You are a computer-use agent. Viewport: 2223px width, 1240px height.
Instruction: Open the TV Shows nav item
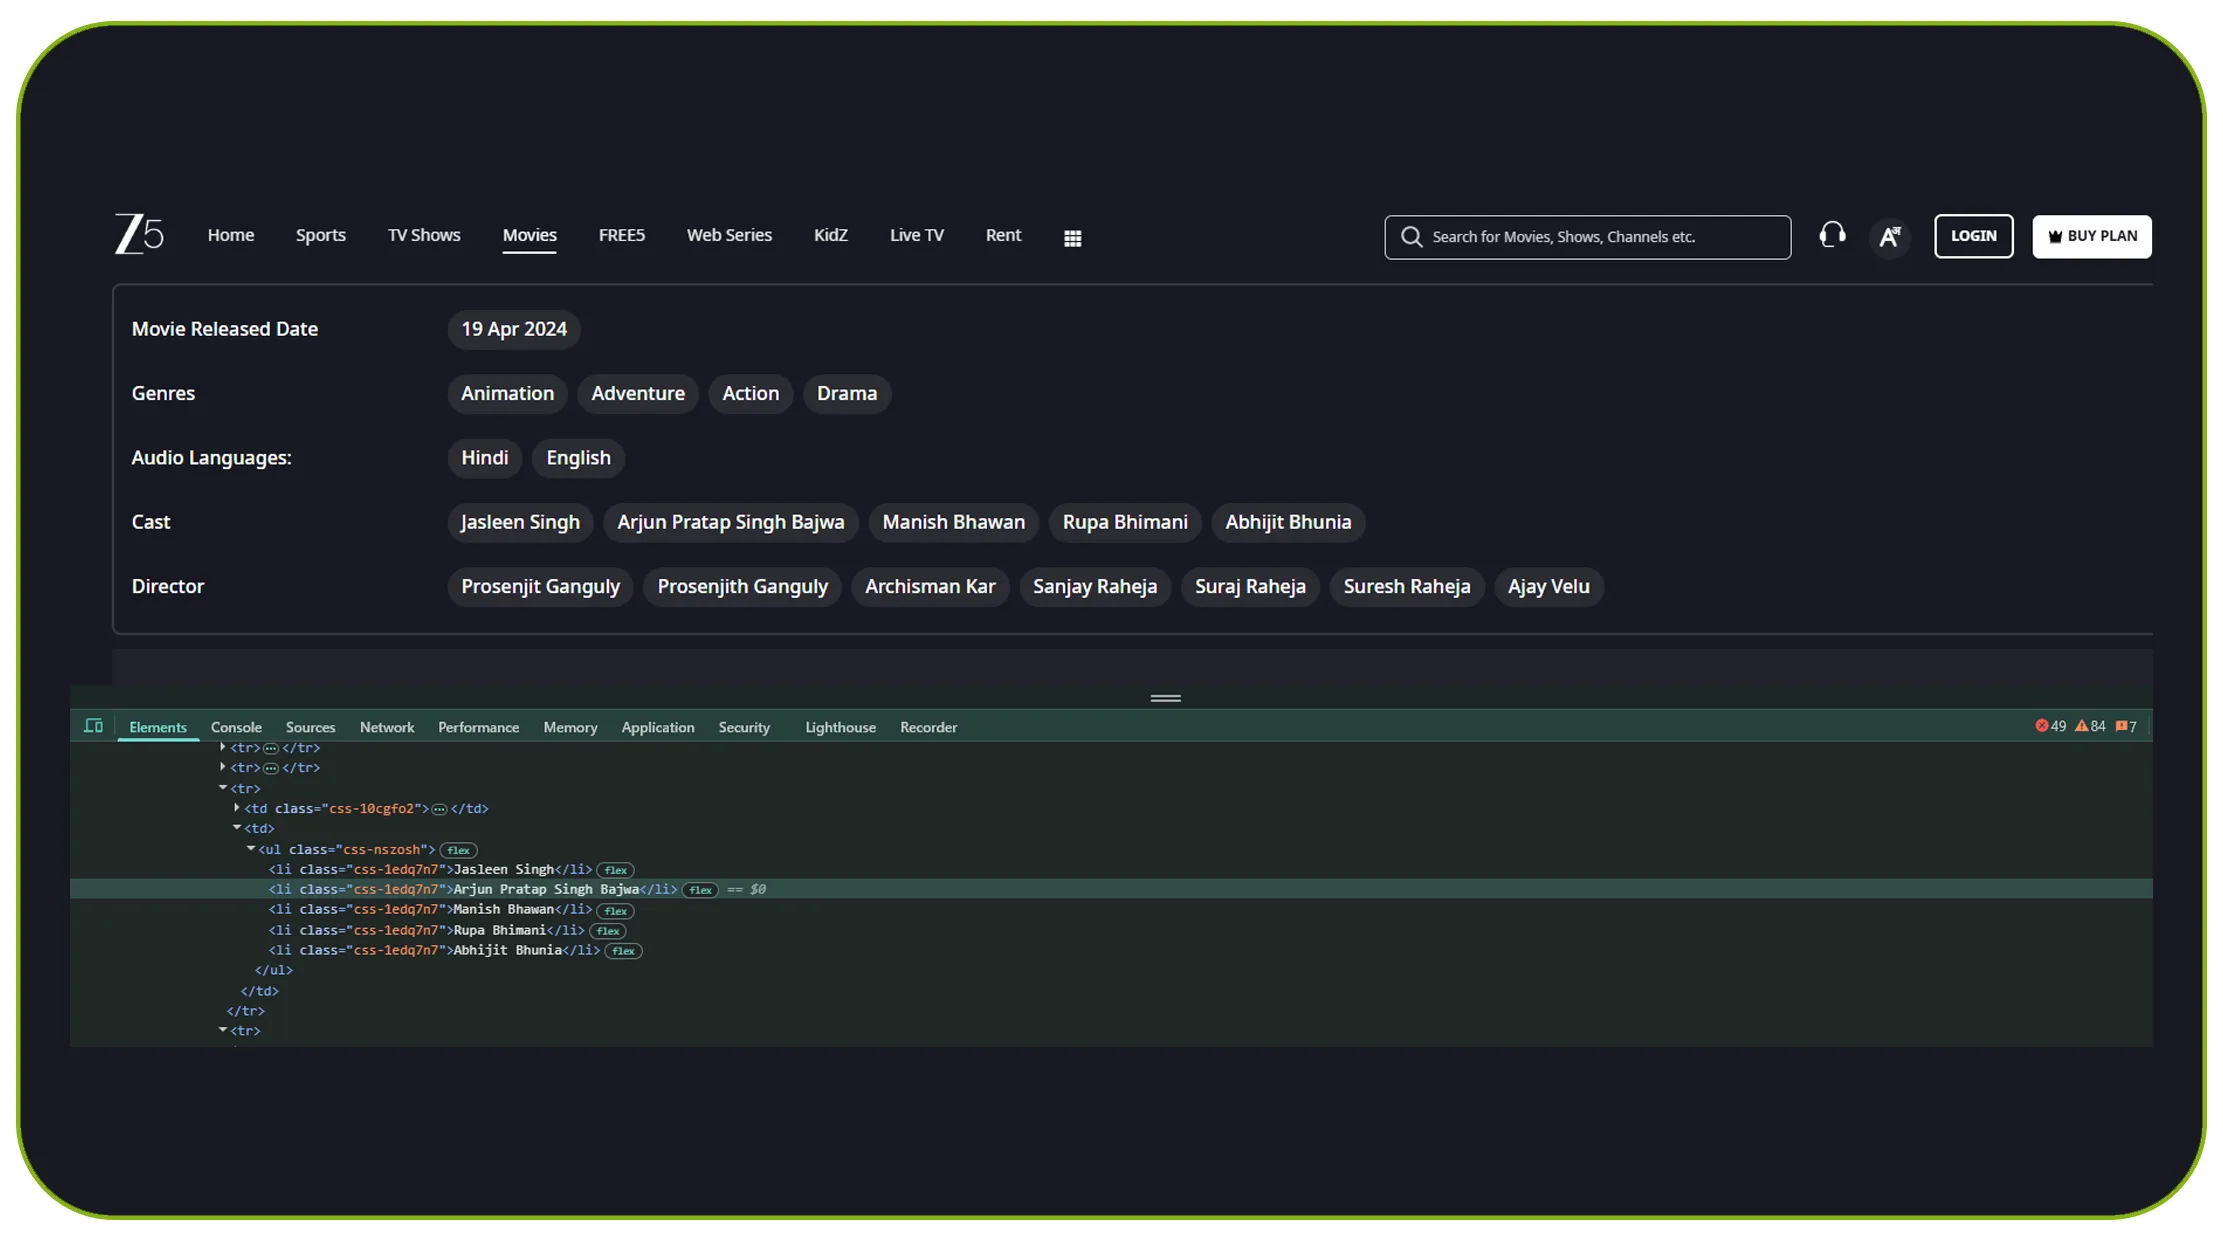click(x=424, y=235)
